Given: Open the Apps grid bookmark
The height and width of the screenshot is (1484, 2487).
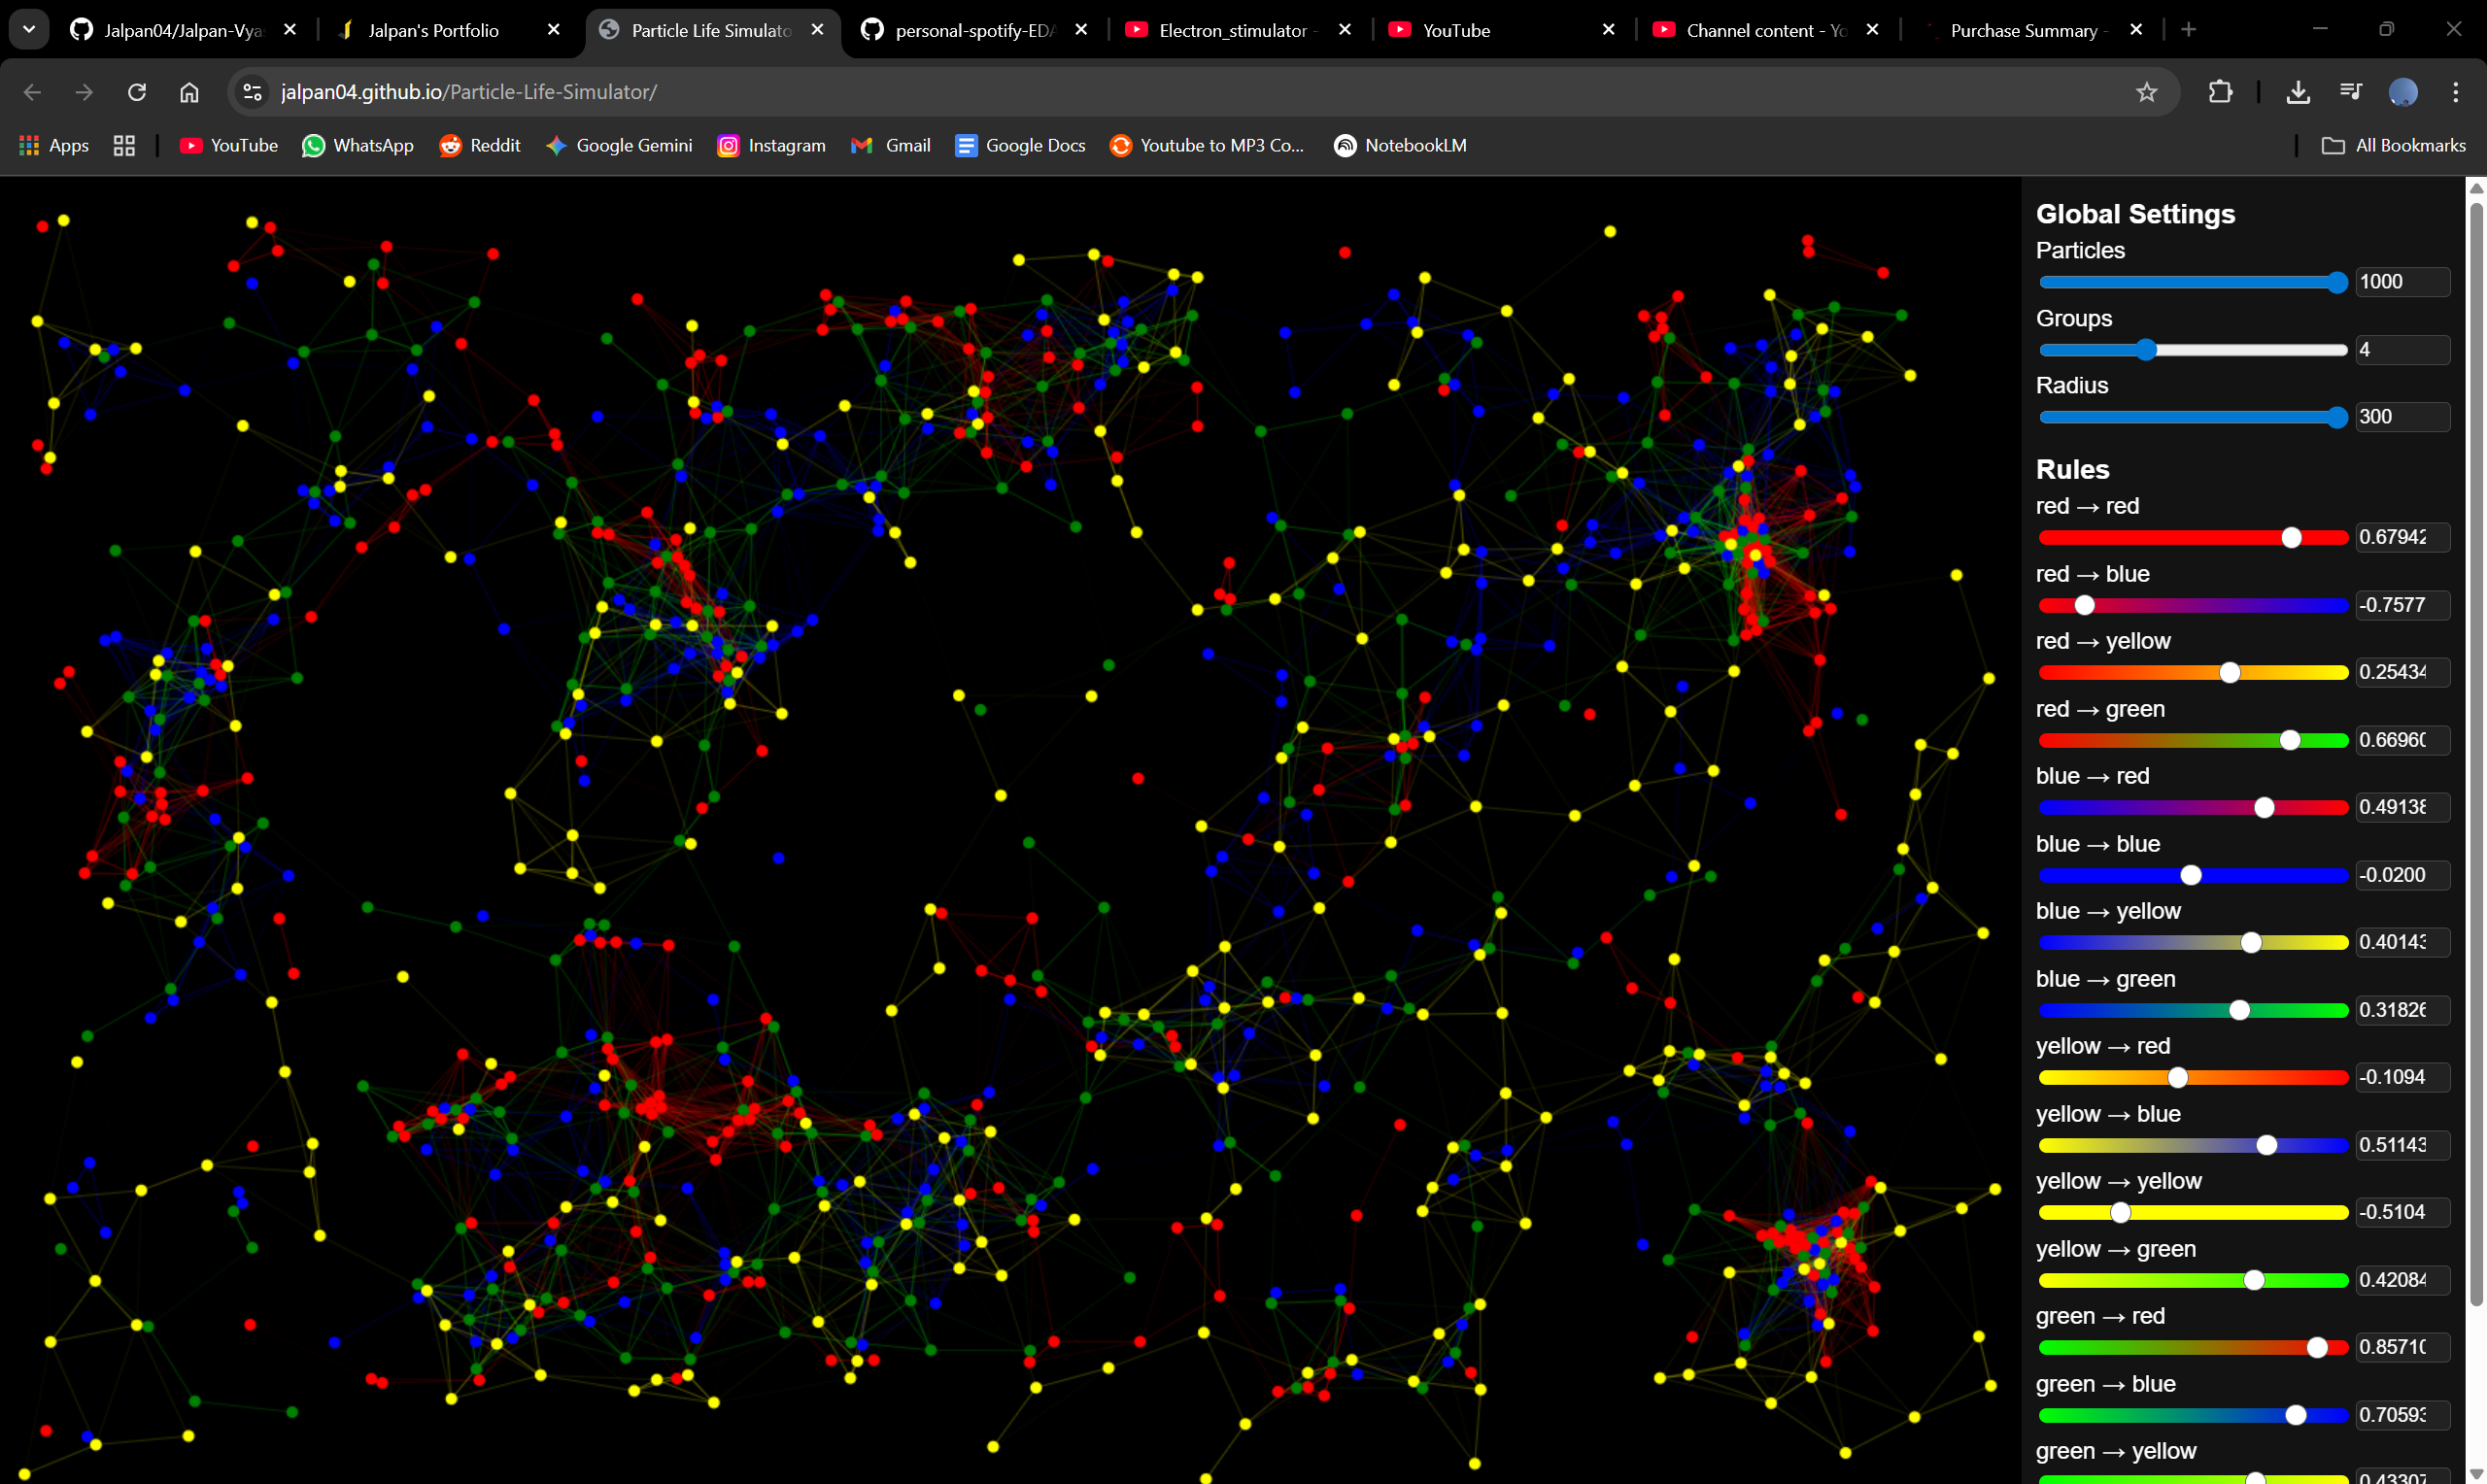Looking at the screenshot, I should [x=54, y=146].
